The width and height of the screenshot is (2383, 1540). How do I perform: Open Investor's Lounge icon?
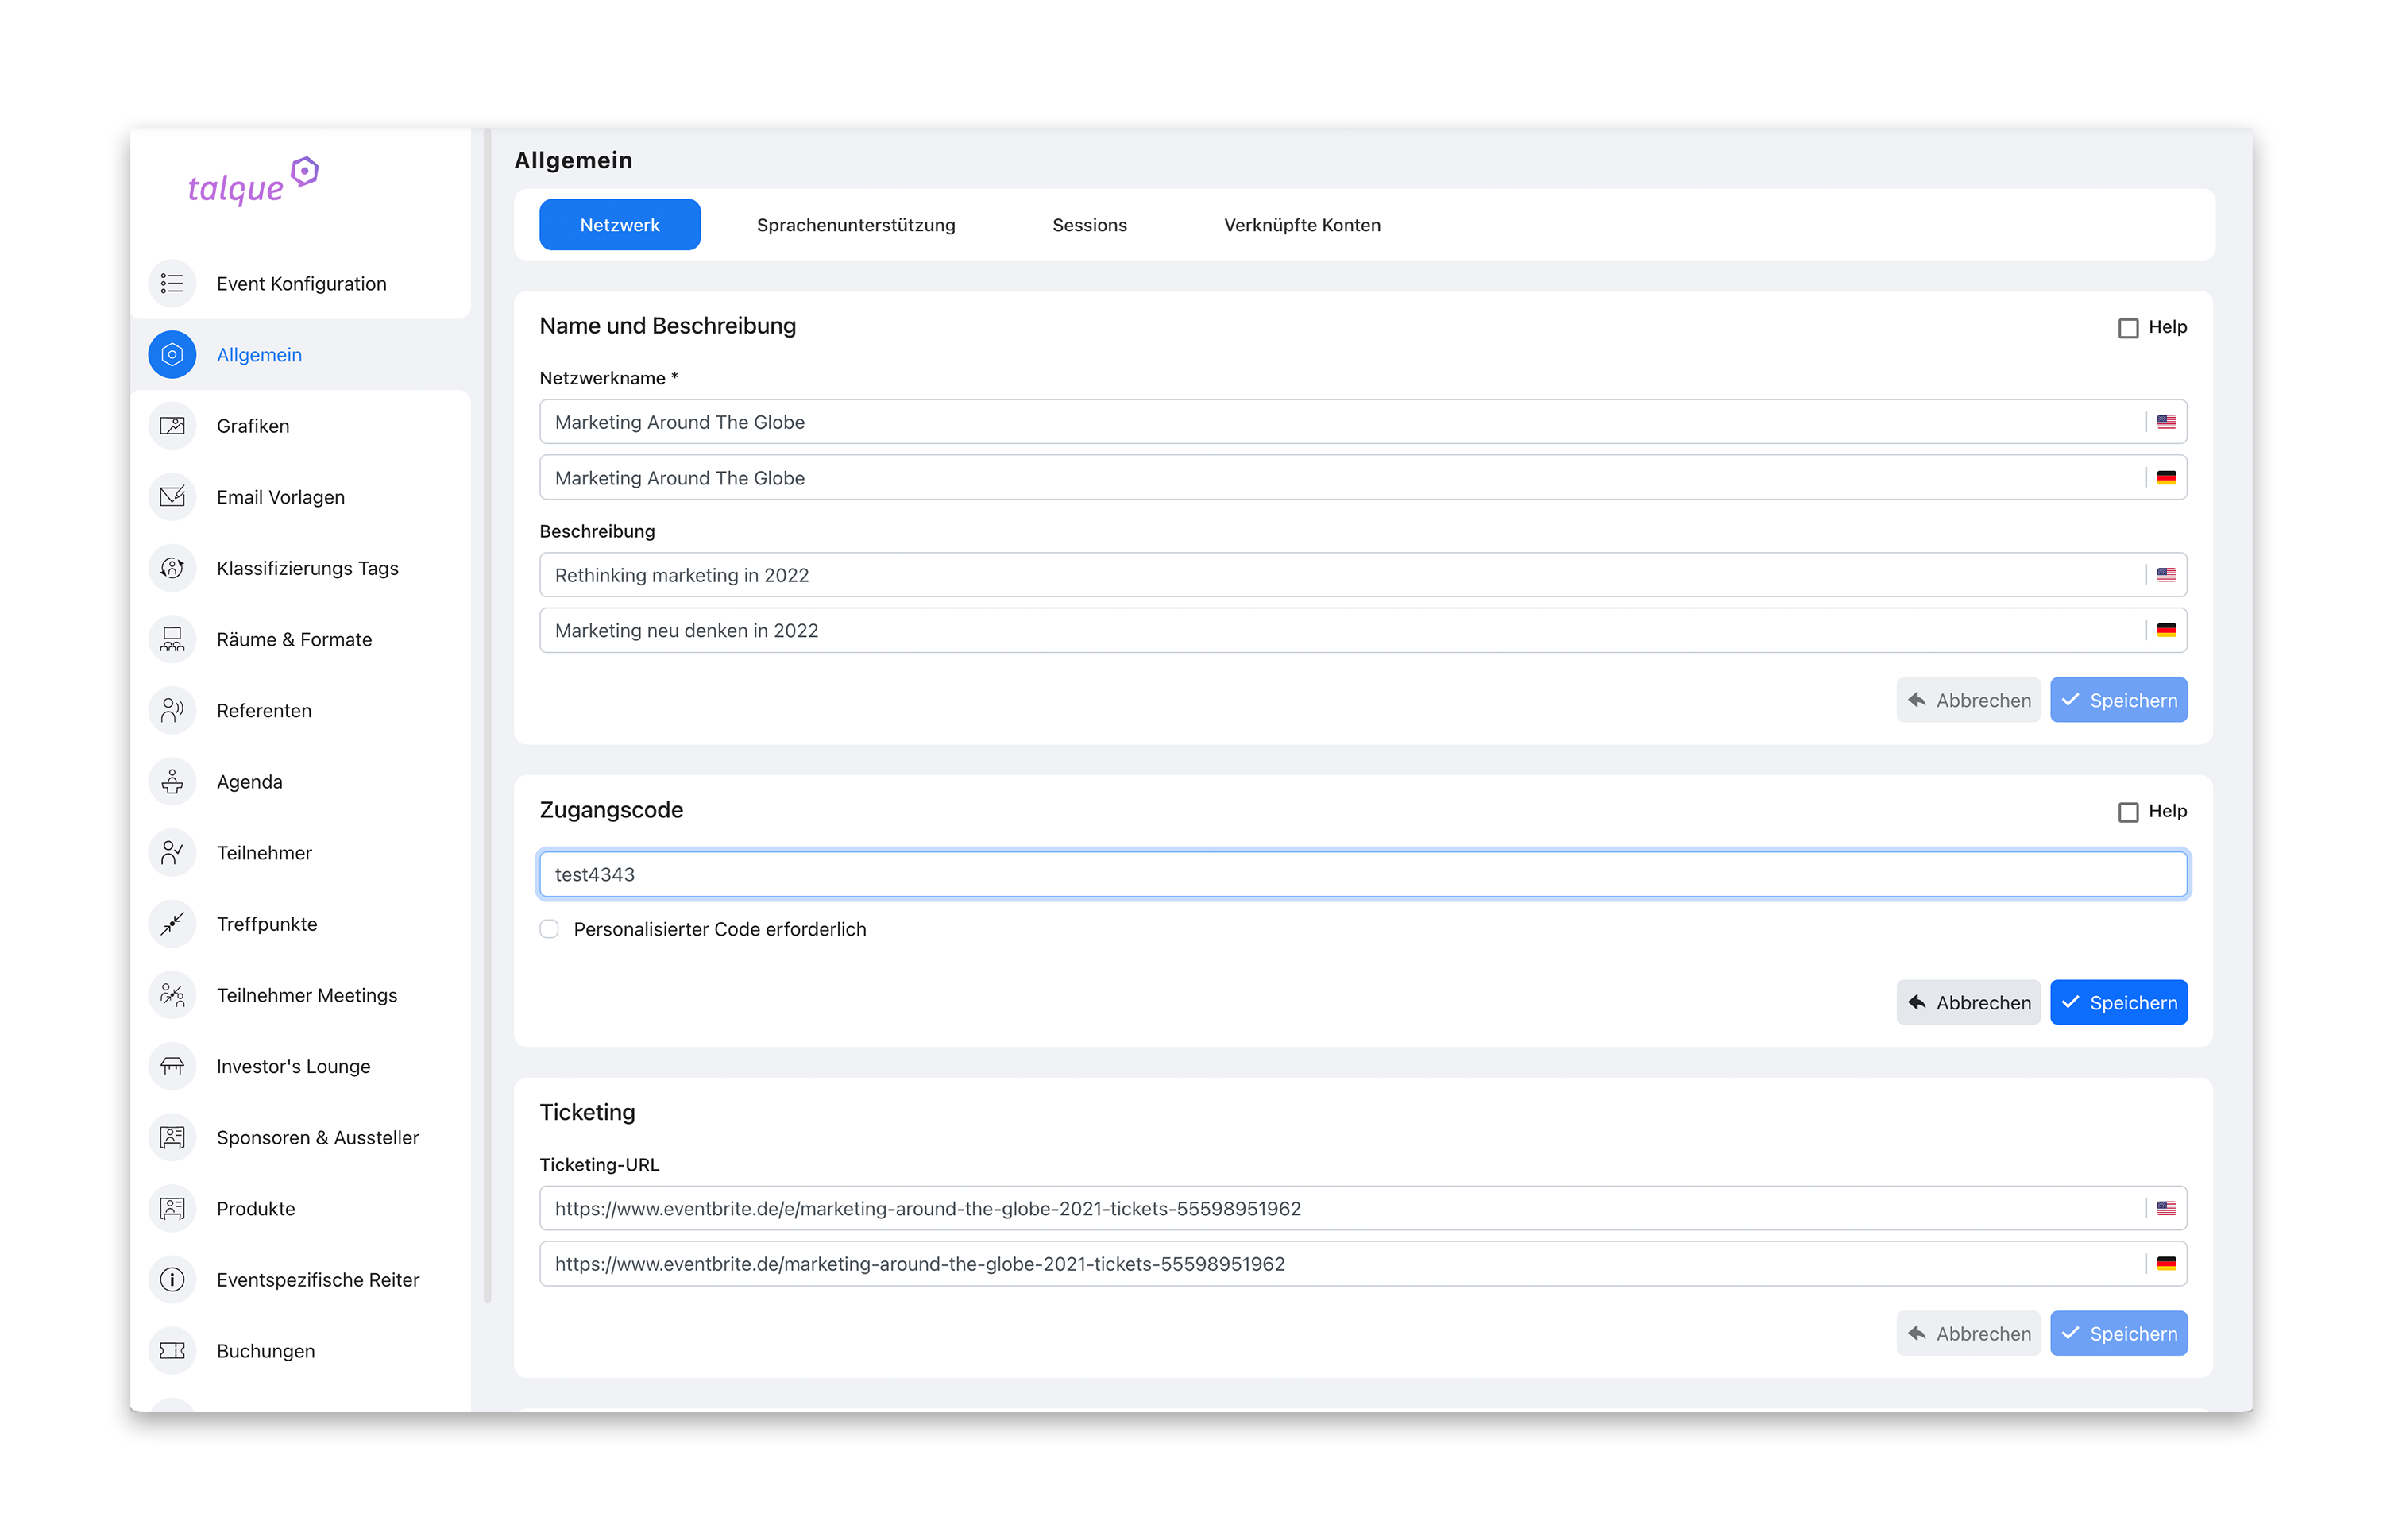click(x=172, y=1066)
